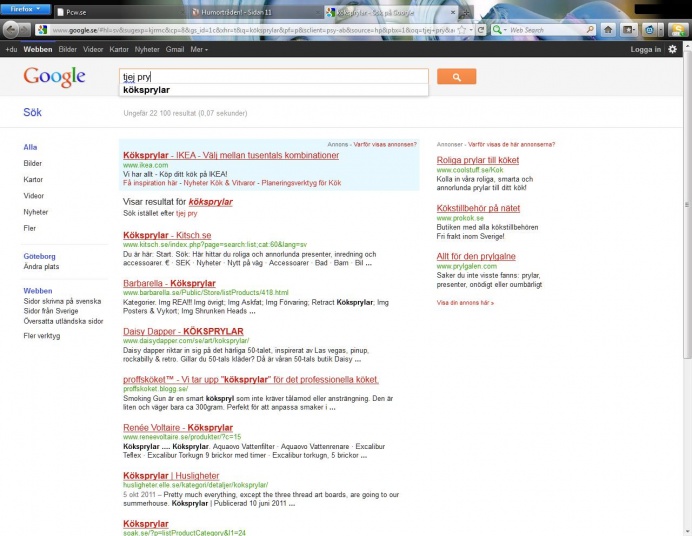
Task: Search instead for 'tjej pry' link
Action: click(x=186, y=213)
